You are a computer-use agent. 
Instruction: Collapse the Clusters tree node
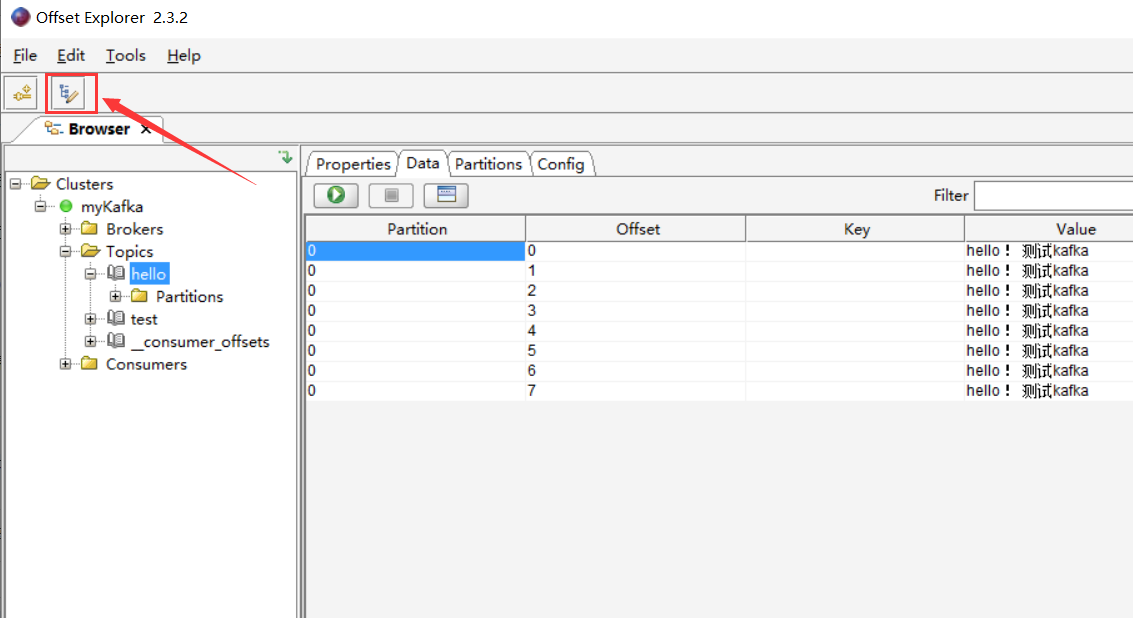[x=15, y=184]
